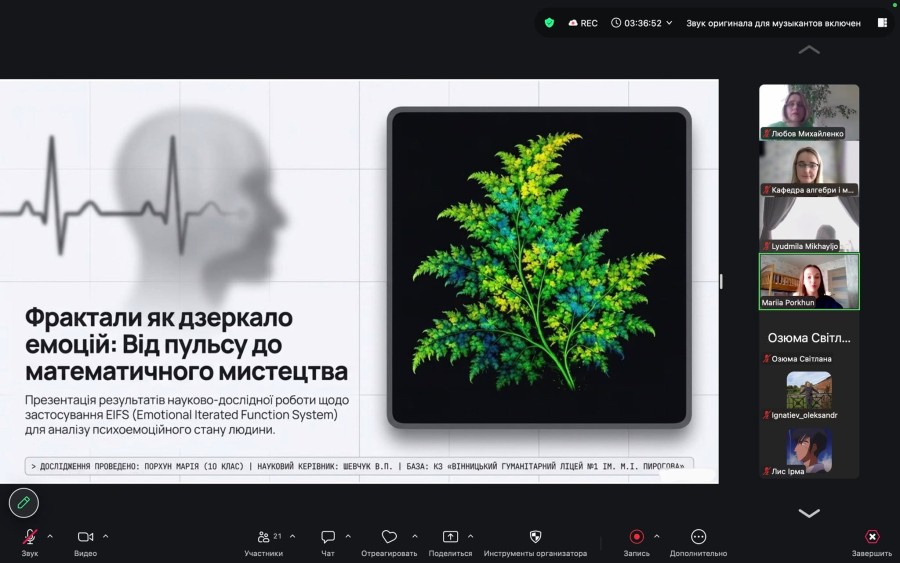Expand the arrow beside Отреагировать

[x=414, y=537]
